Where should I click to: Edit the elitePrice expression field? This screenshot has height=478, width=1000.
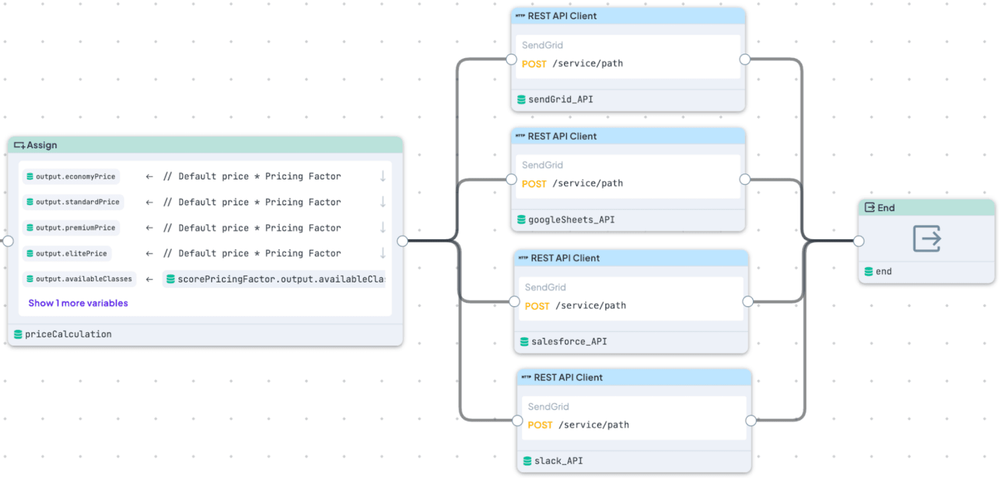click(252, 253)
